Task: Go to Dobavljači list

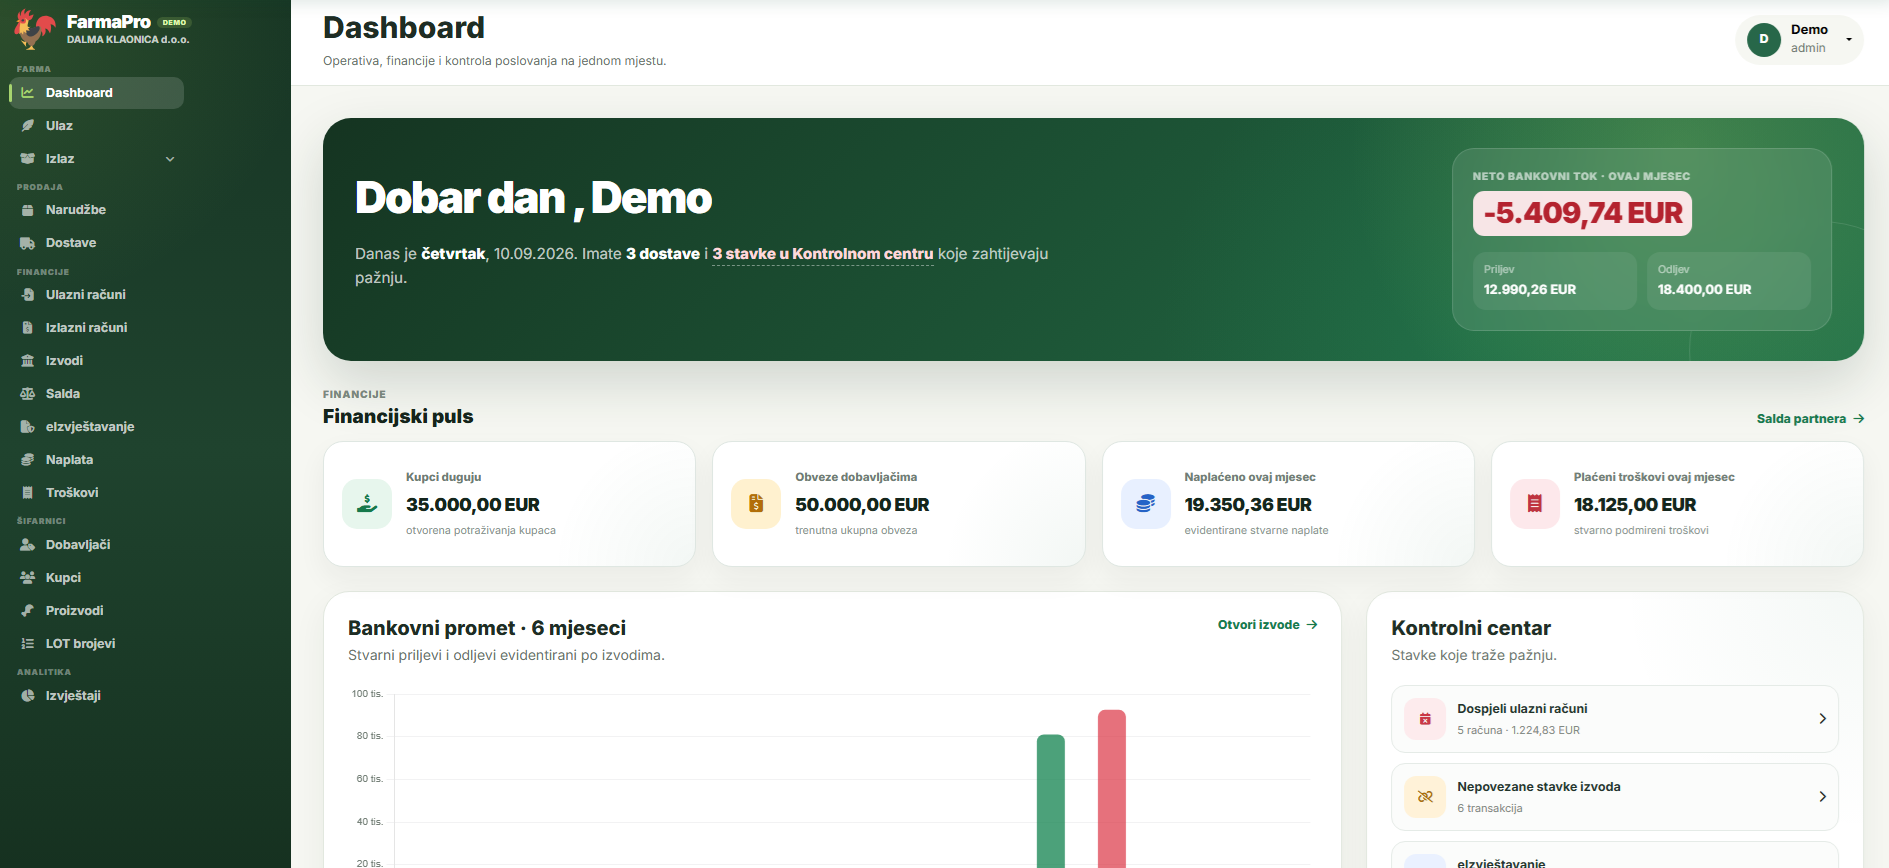Action: [96, 545]
